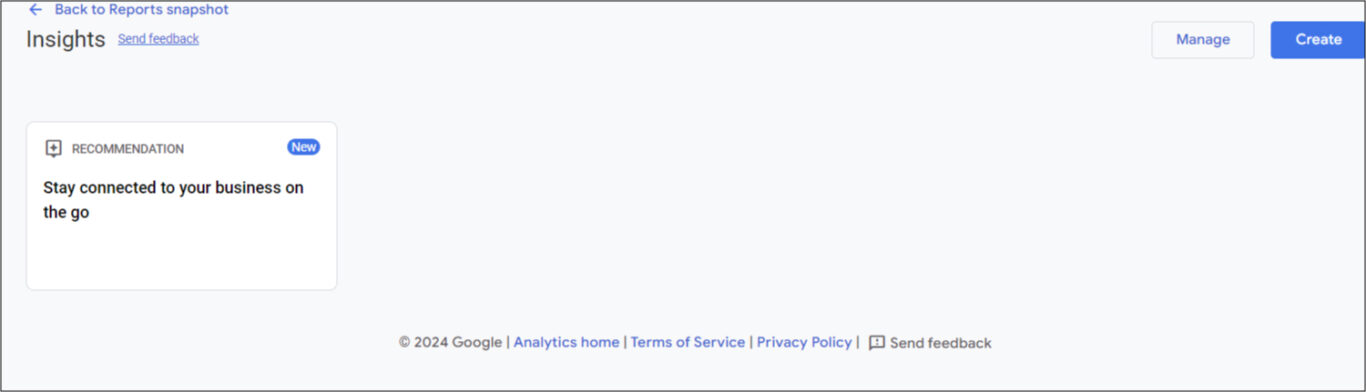Click the word 'snapshot' in back link
Viewport: 1366px width, 392px height.
[x=196, y=10]
